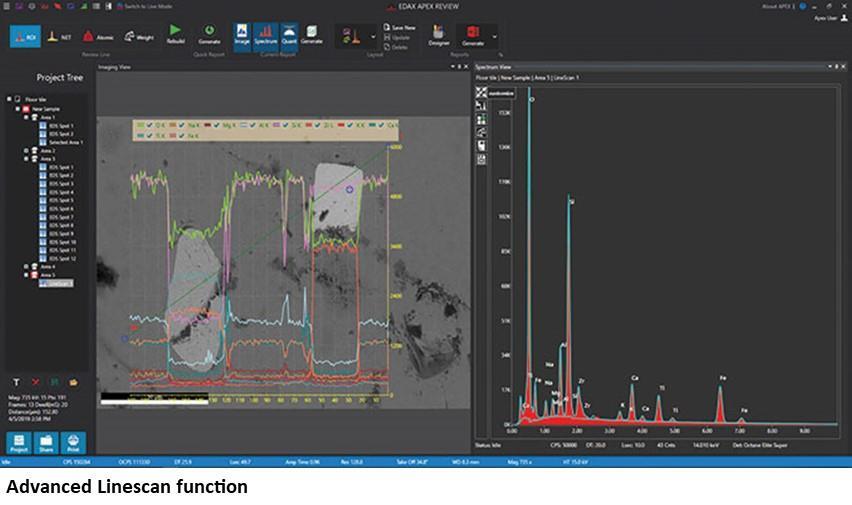Image resolution: width=852 pixels, height=505 pixels.
Task: Click Save New layout
Action: (399, 27)
